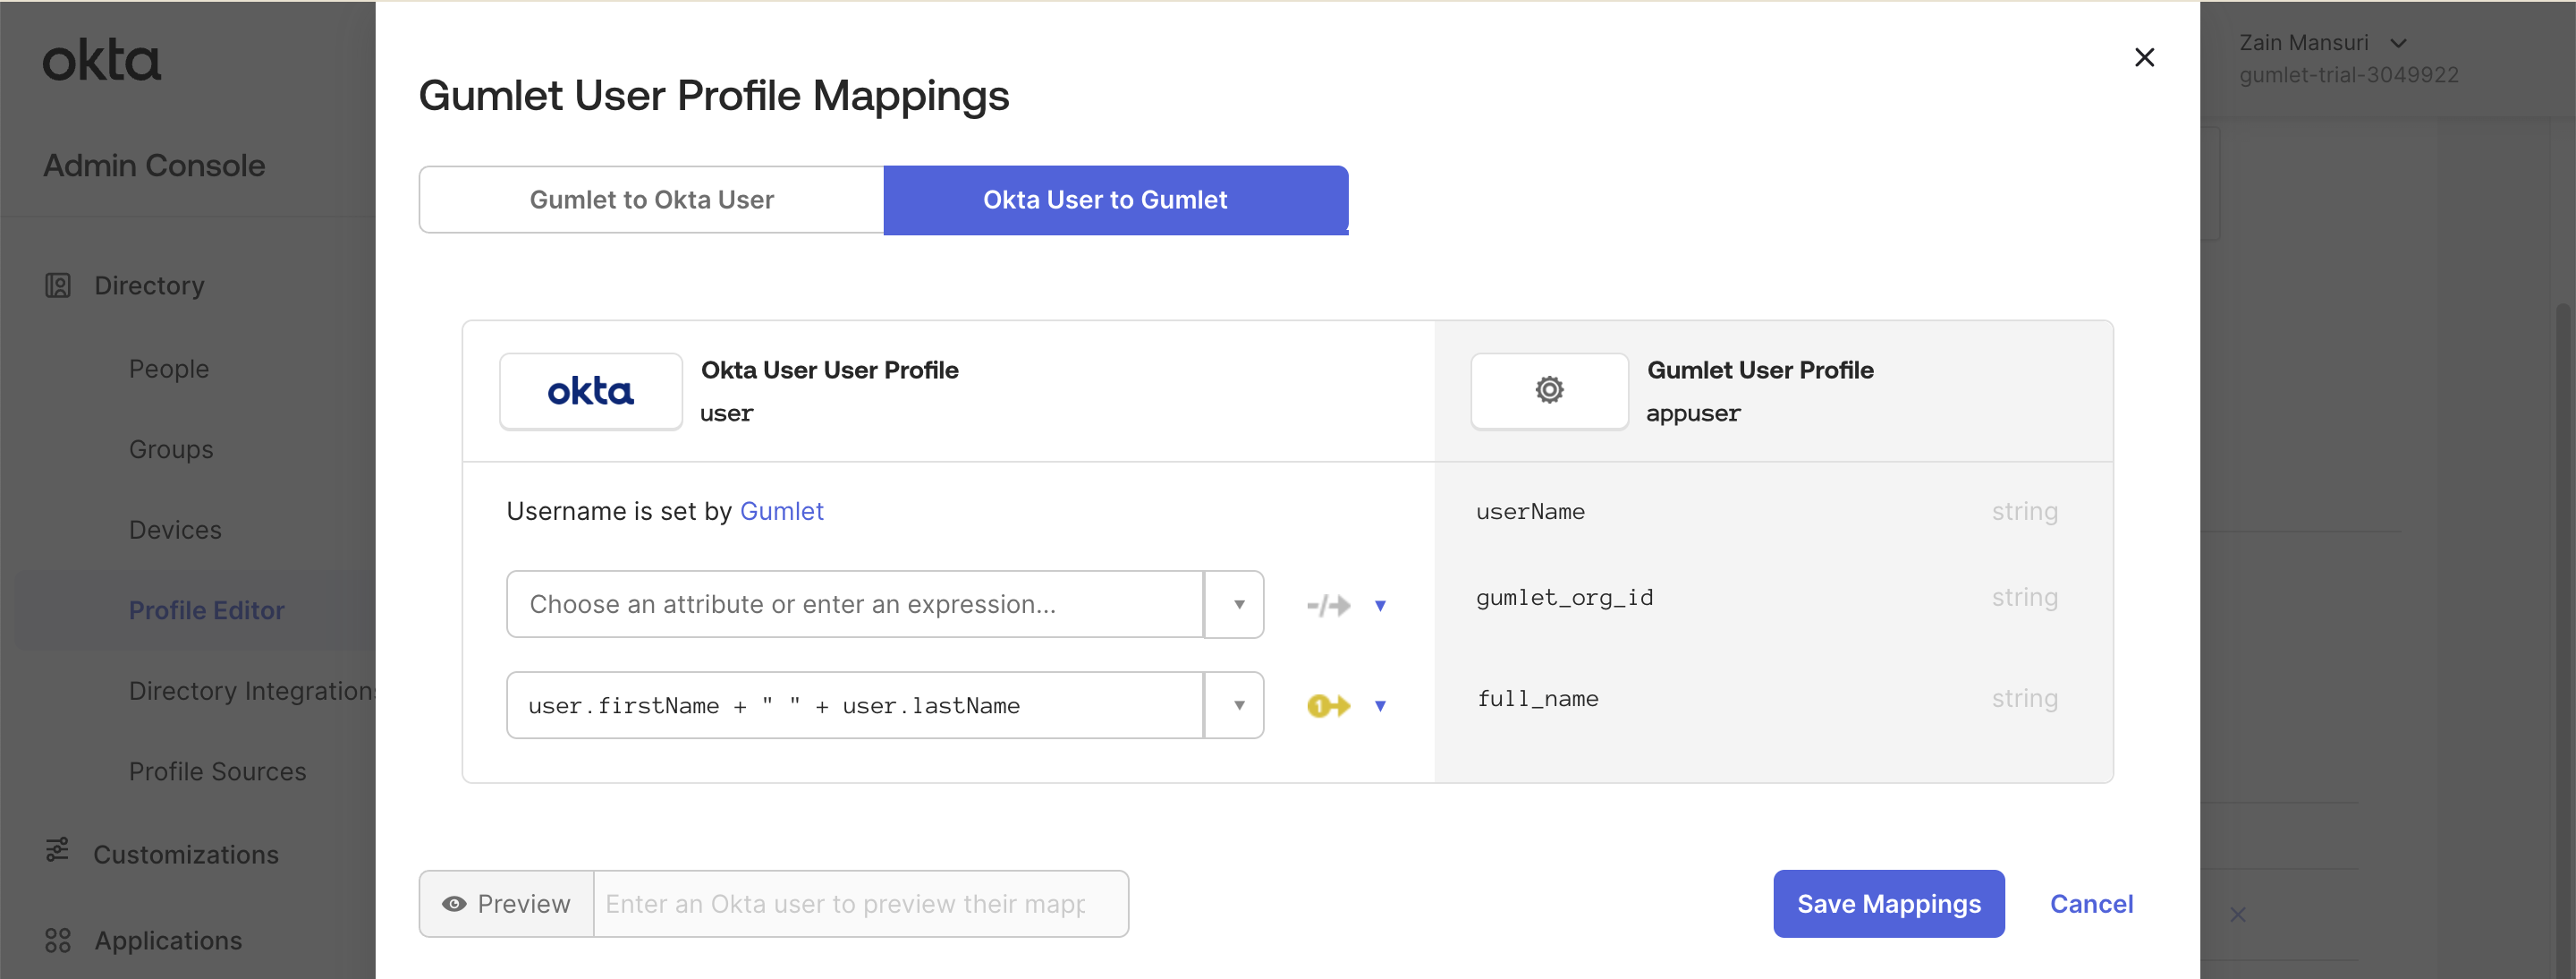
Task: Click the 'appuser' profile variable text
Action: 1693,414
